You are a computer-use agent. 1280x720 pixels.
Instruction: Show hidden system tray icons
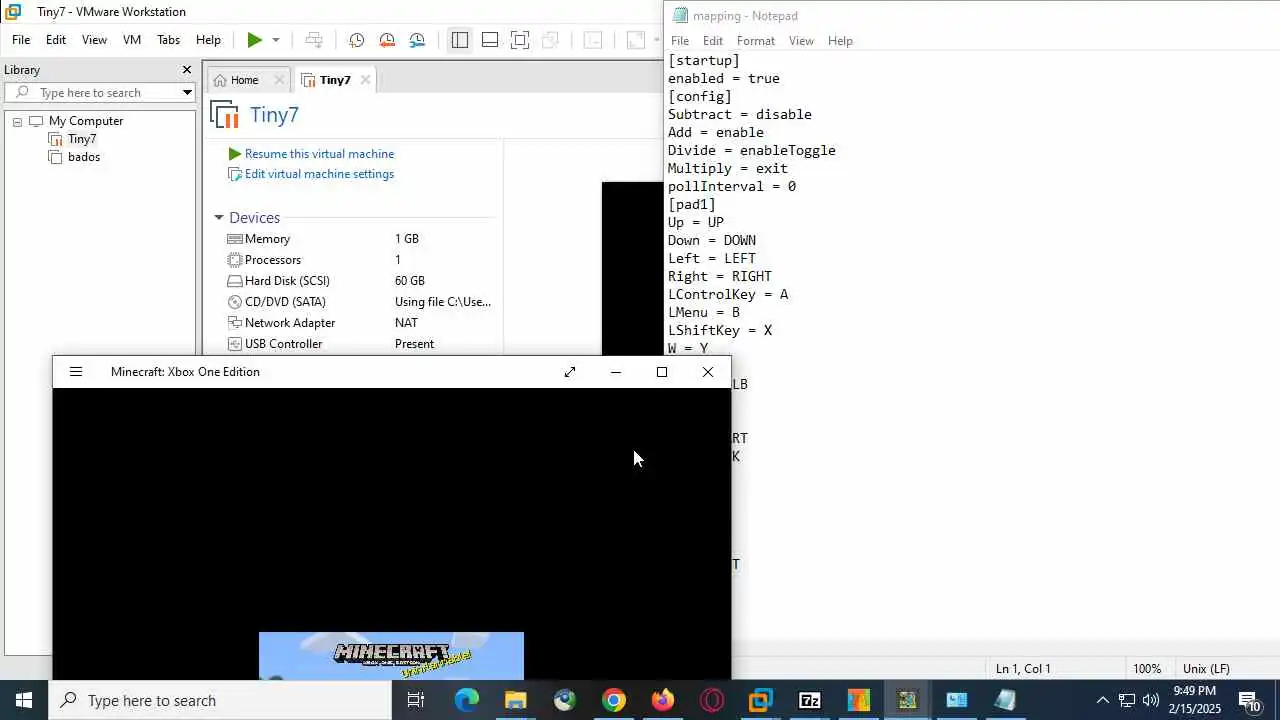point(1103,700)
